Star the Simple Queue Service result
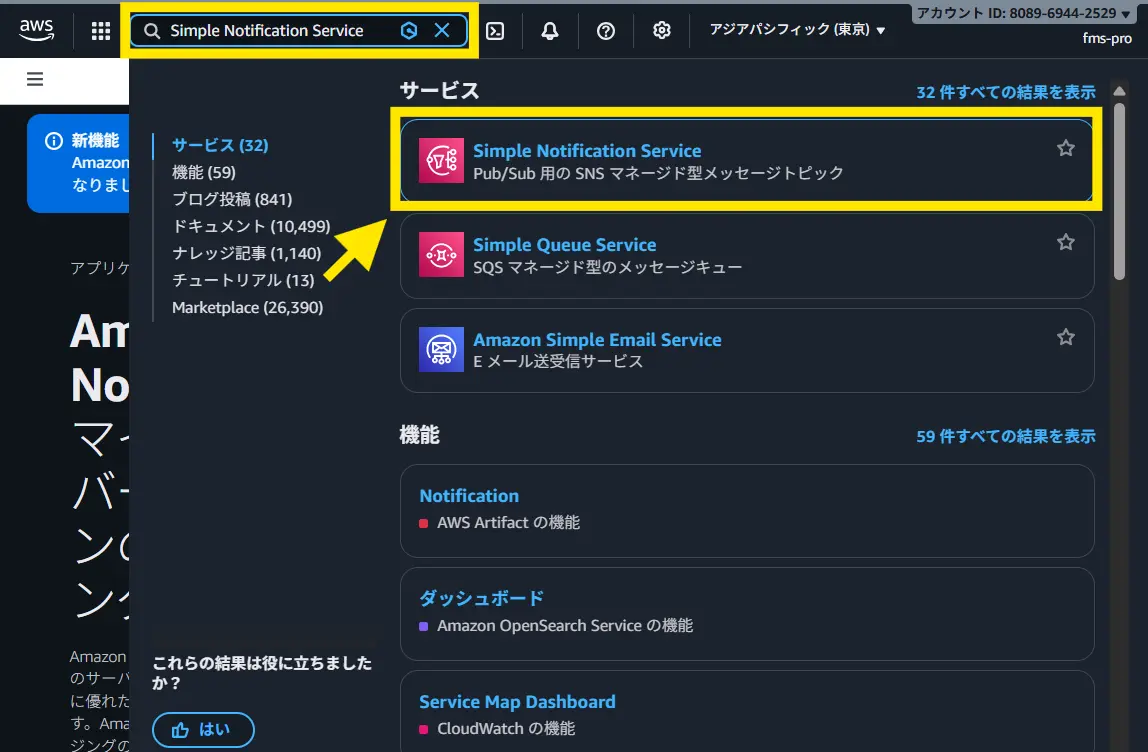Image resolution: width=1148 pixels, height=752 pixels. coord(1066,243)
